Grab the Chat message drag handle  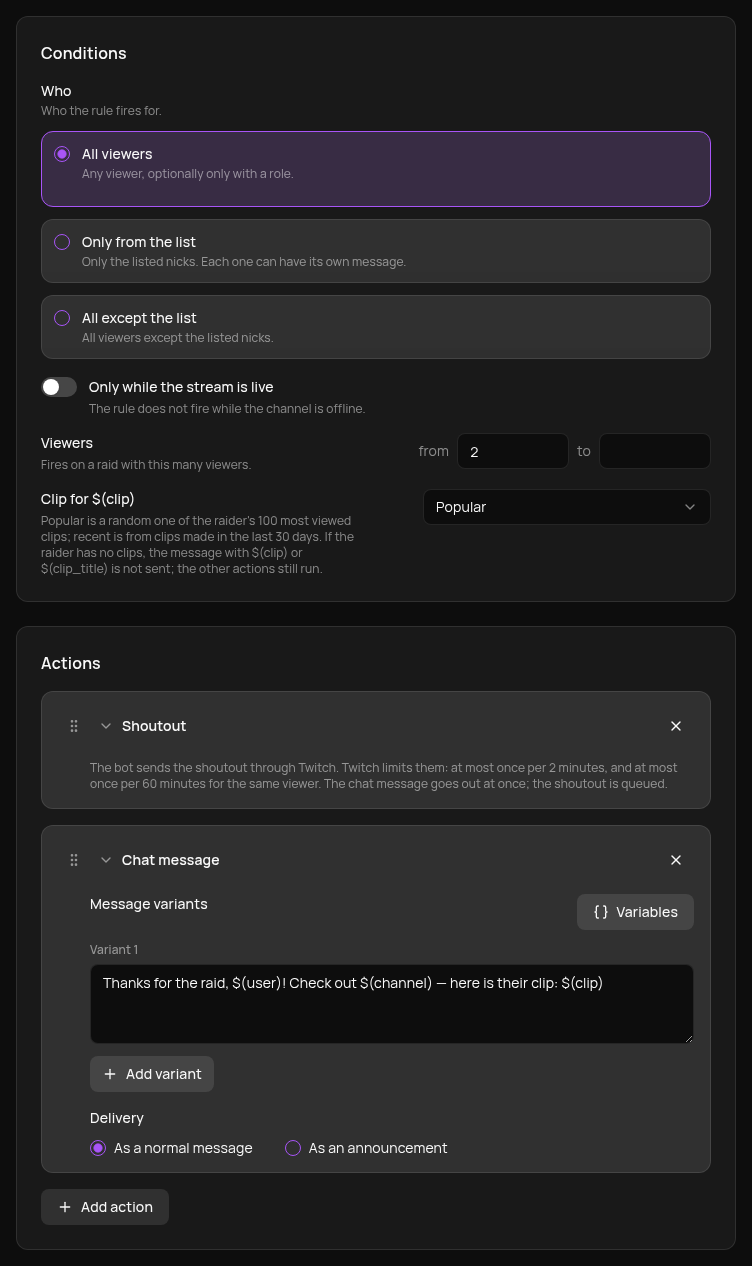point(74,860)
